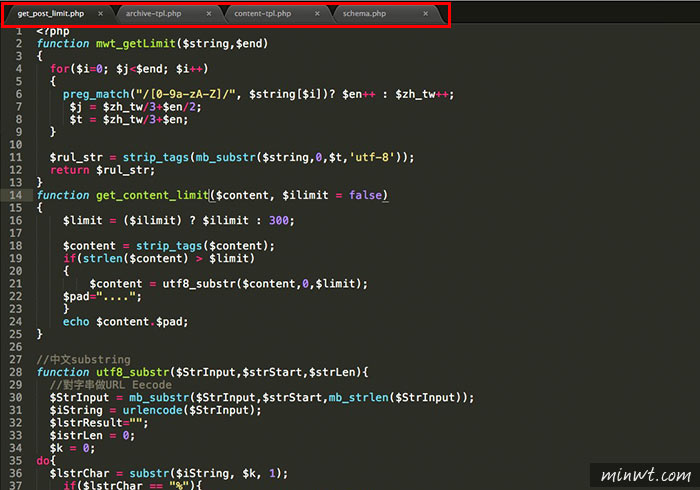
Task: Close the archive-tpl.php tab
Action: click(208, 13)
